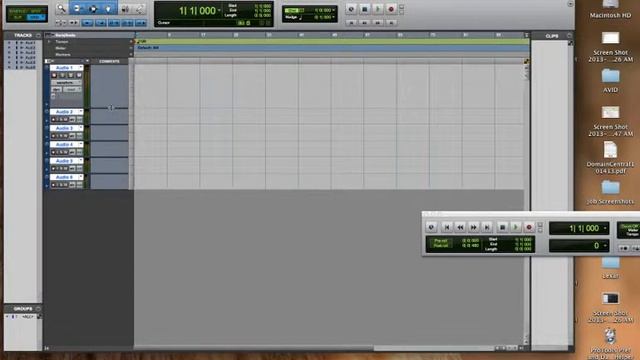Click Stop in floating Transport window
The width and height of the screenshot is (640, 360).
[502, 227]
